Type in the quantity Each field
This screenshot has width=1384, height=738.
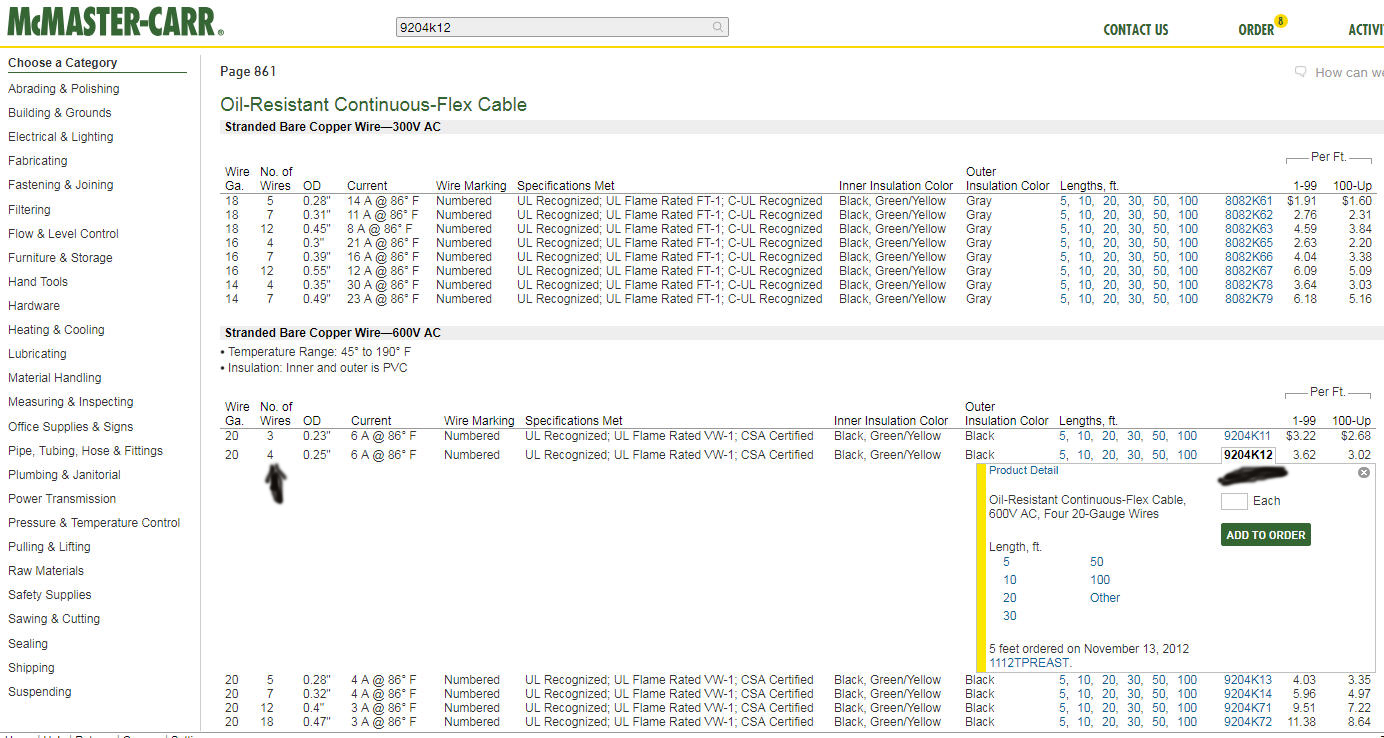click(1234, 501)
